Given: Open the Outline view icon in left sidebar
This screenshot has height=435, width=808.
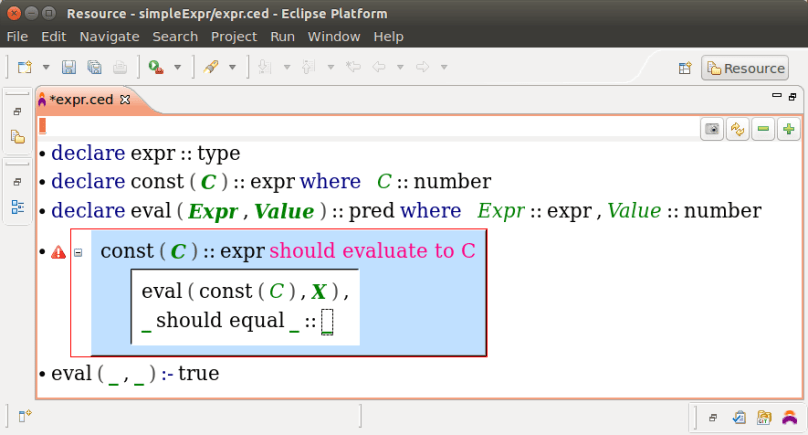Looking at the screenshot, I should [x=17, y=207].
